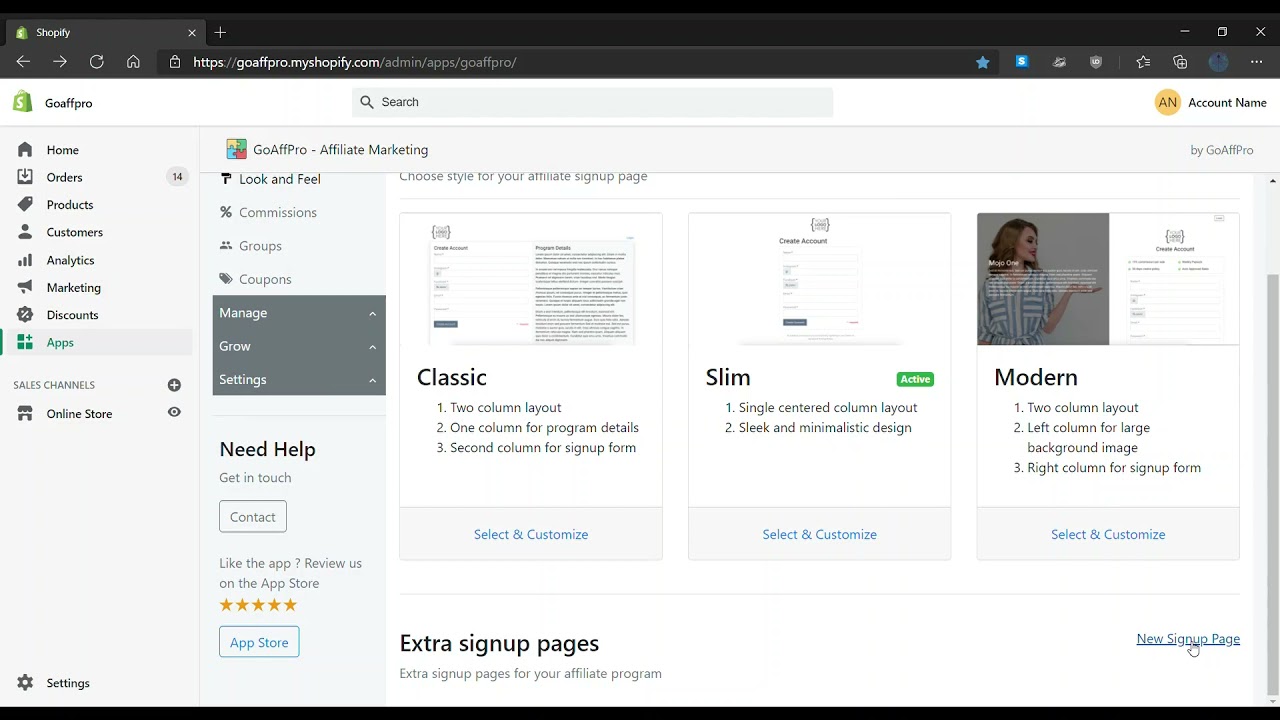Click the five-star review rating
1280x720 pixels.
pyautogui.click(x=258, y=605)
